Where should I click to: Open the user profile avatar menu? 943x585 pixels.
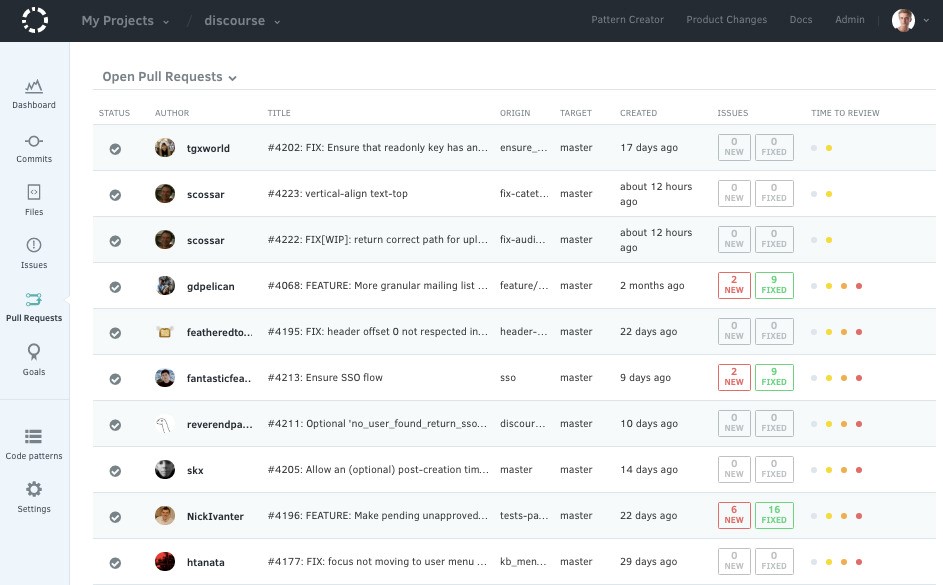903,20
